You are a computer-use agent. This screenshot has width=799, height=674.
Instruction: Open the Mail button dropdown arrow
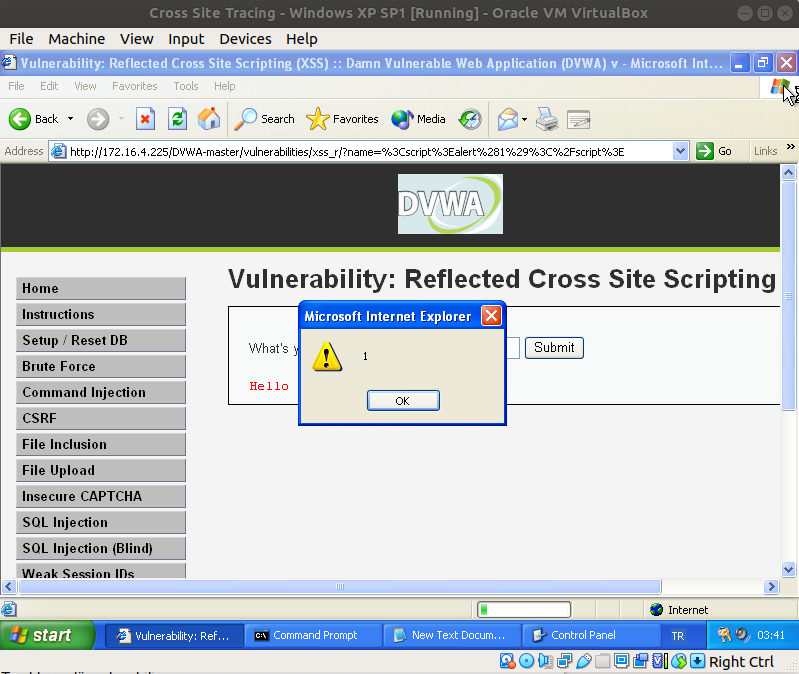(x=524, y=119)
